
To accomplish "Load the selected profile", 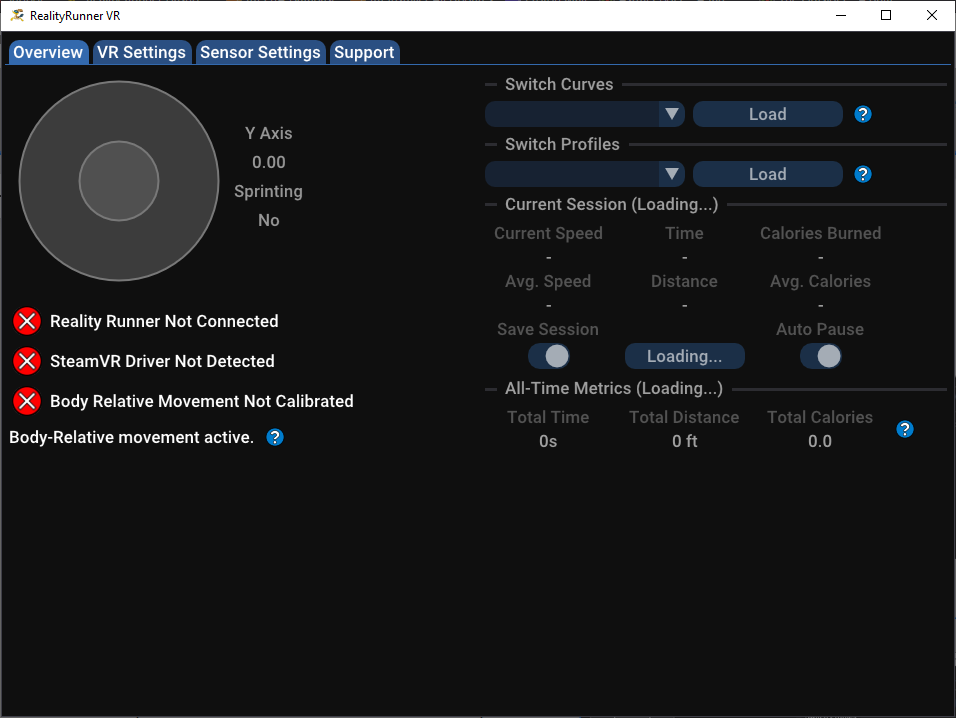I will (x=768, y=174).
